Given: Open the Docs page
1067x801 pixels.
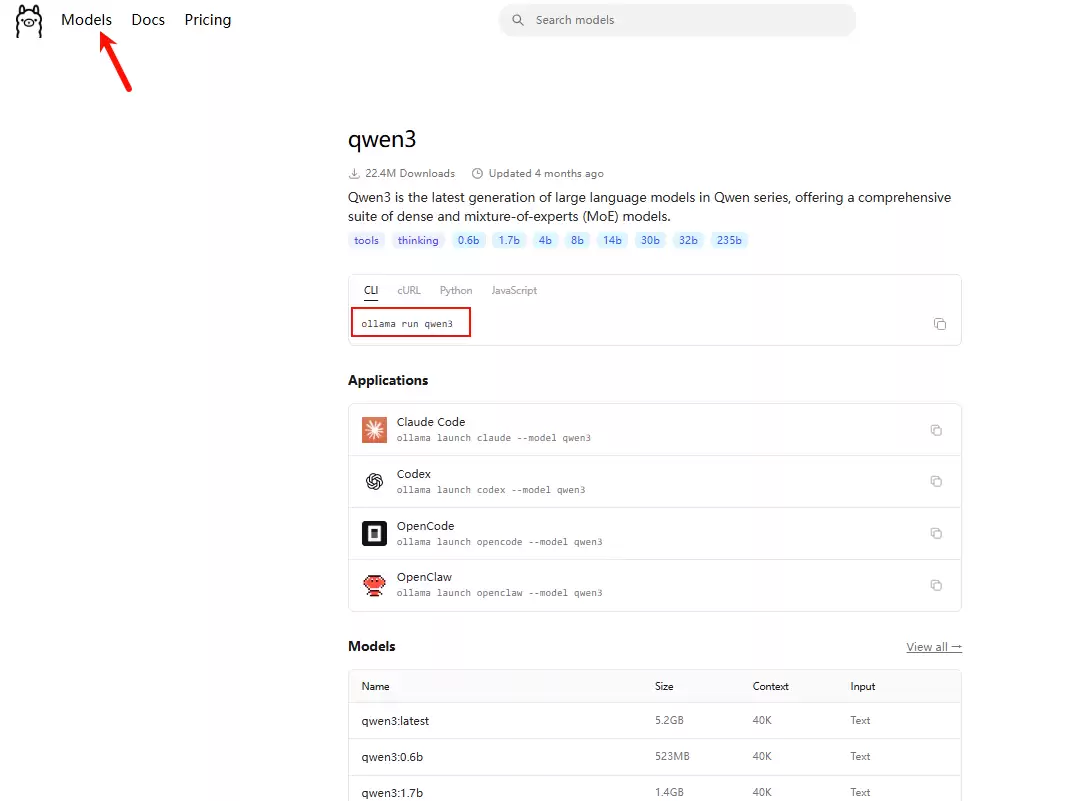Looking at the screenshot, I should pos(148,20).
